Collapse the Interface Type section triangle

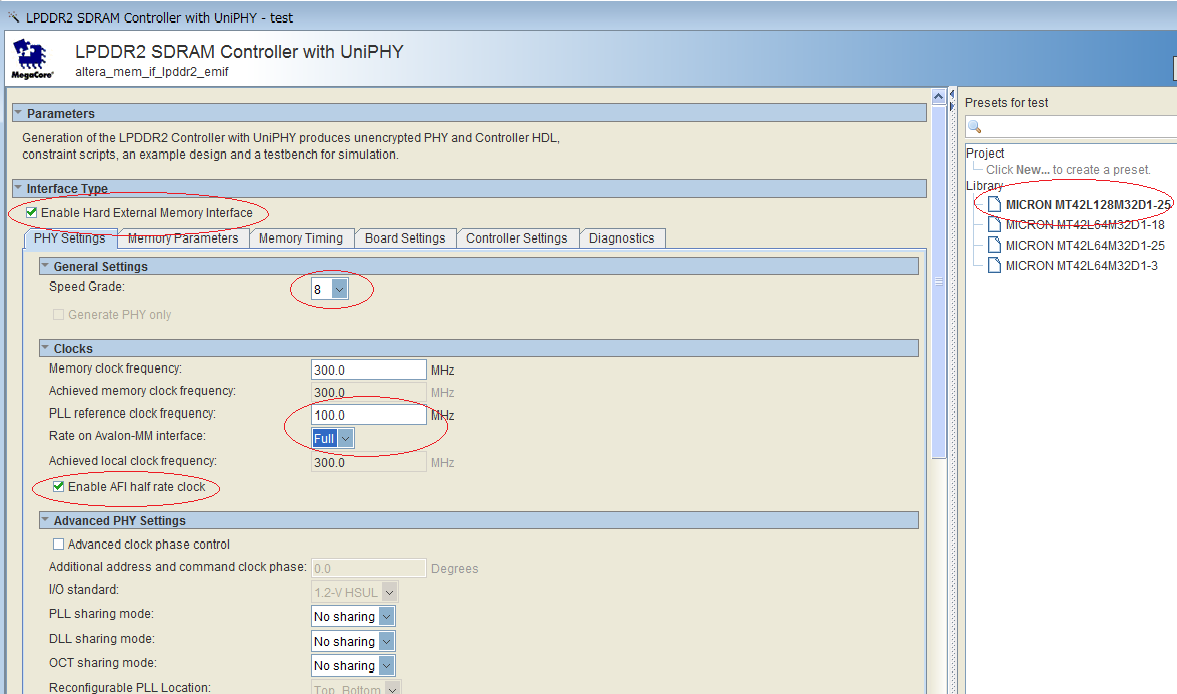(19, 188)
